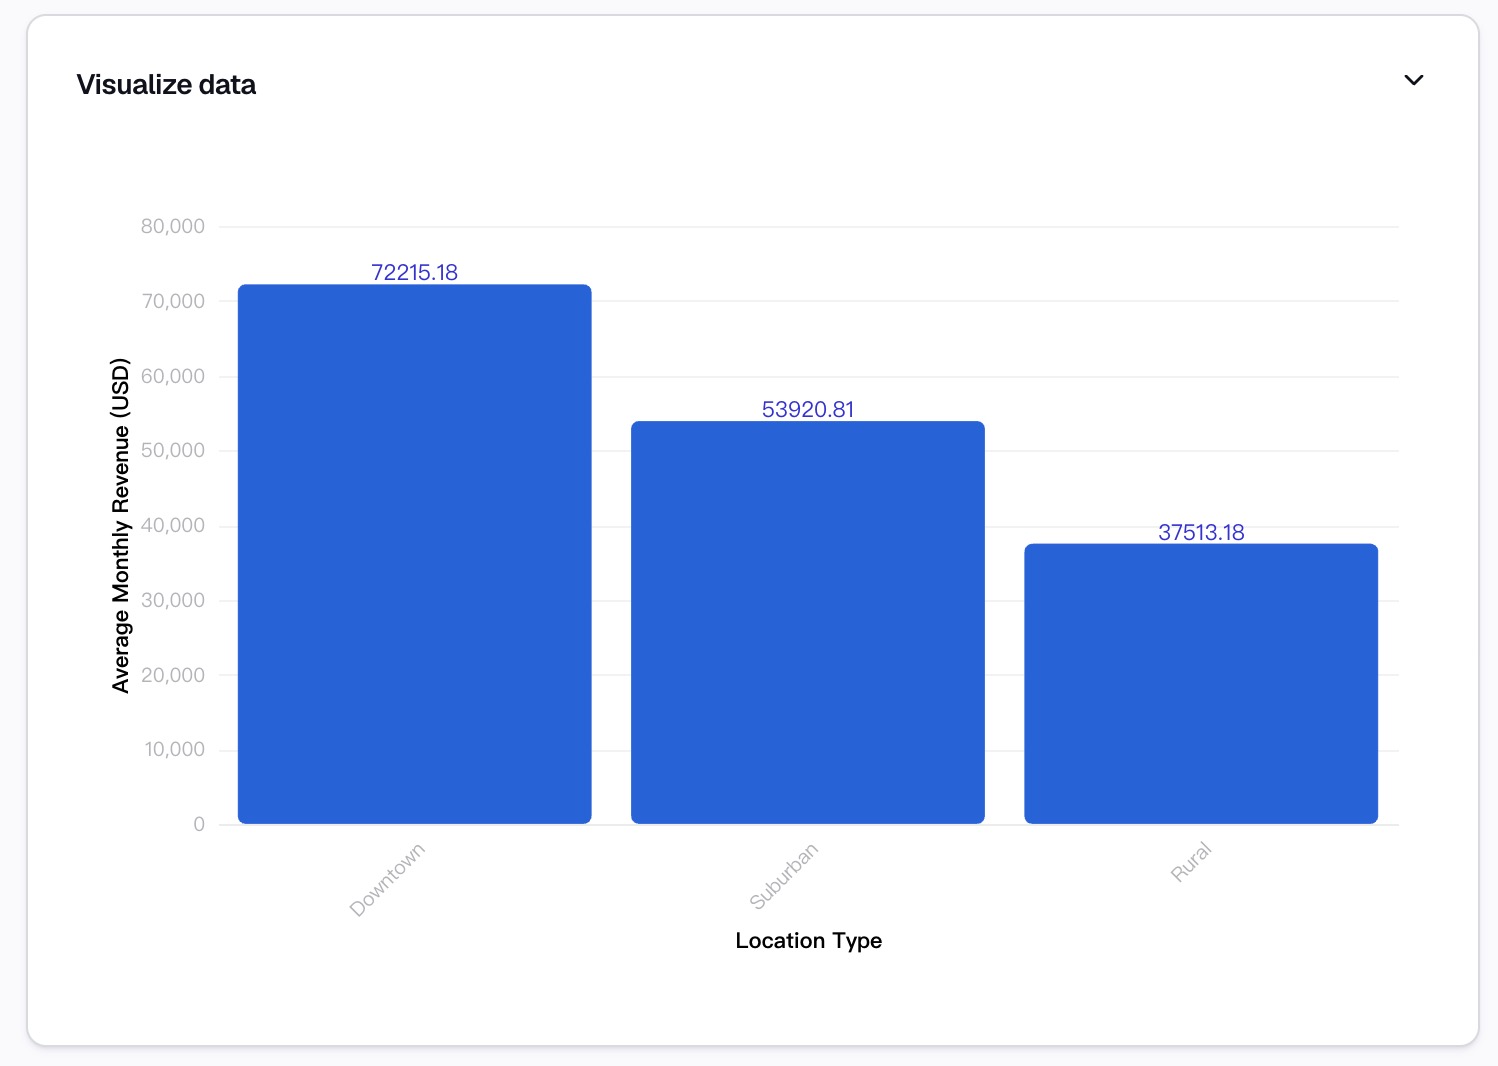Click the Visualize data heading
Screen dimensions: 1498x1066
point(166,85)
